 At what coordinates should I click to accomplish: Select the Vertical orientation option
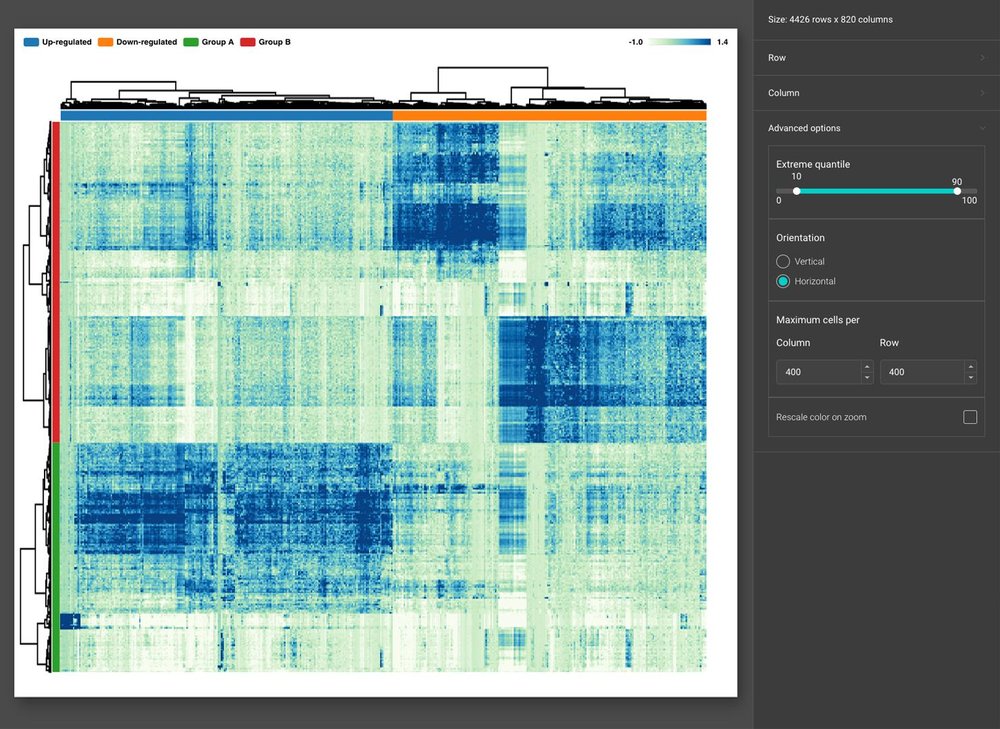tap(781, 261)
